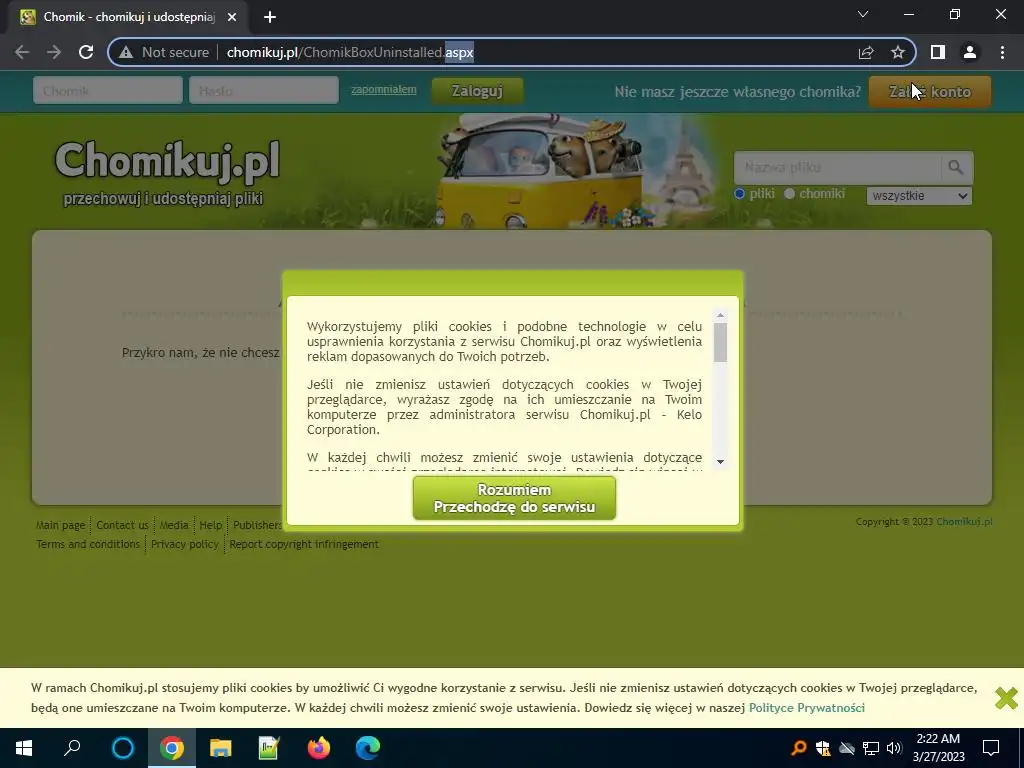Go forward using the browser forward arrow
Image resolution: width=1024 pixels, height=768 pixels.
coord(54,52)
